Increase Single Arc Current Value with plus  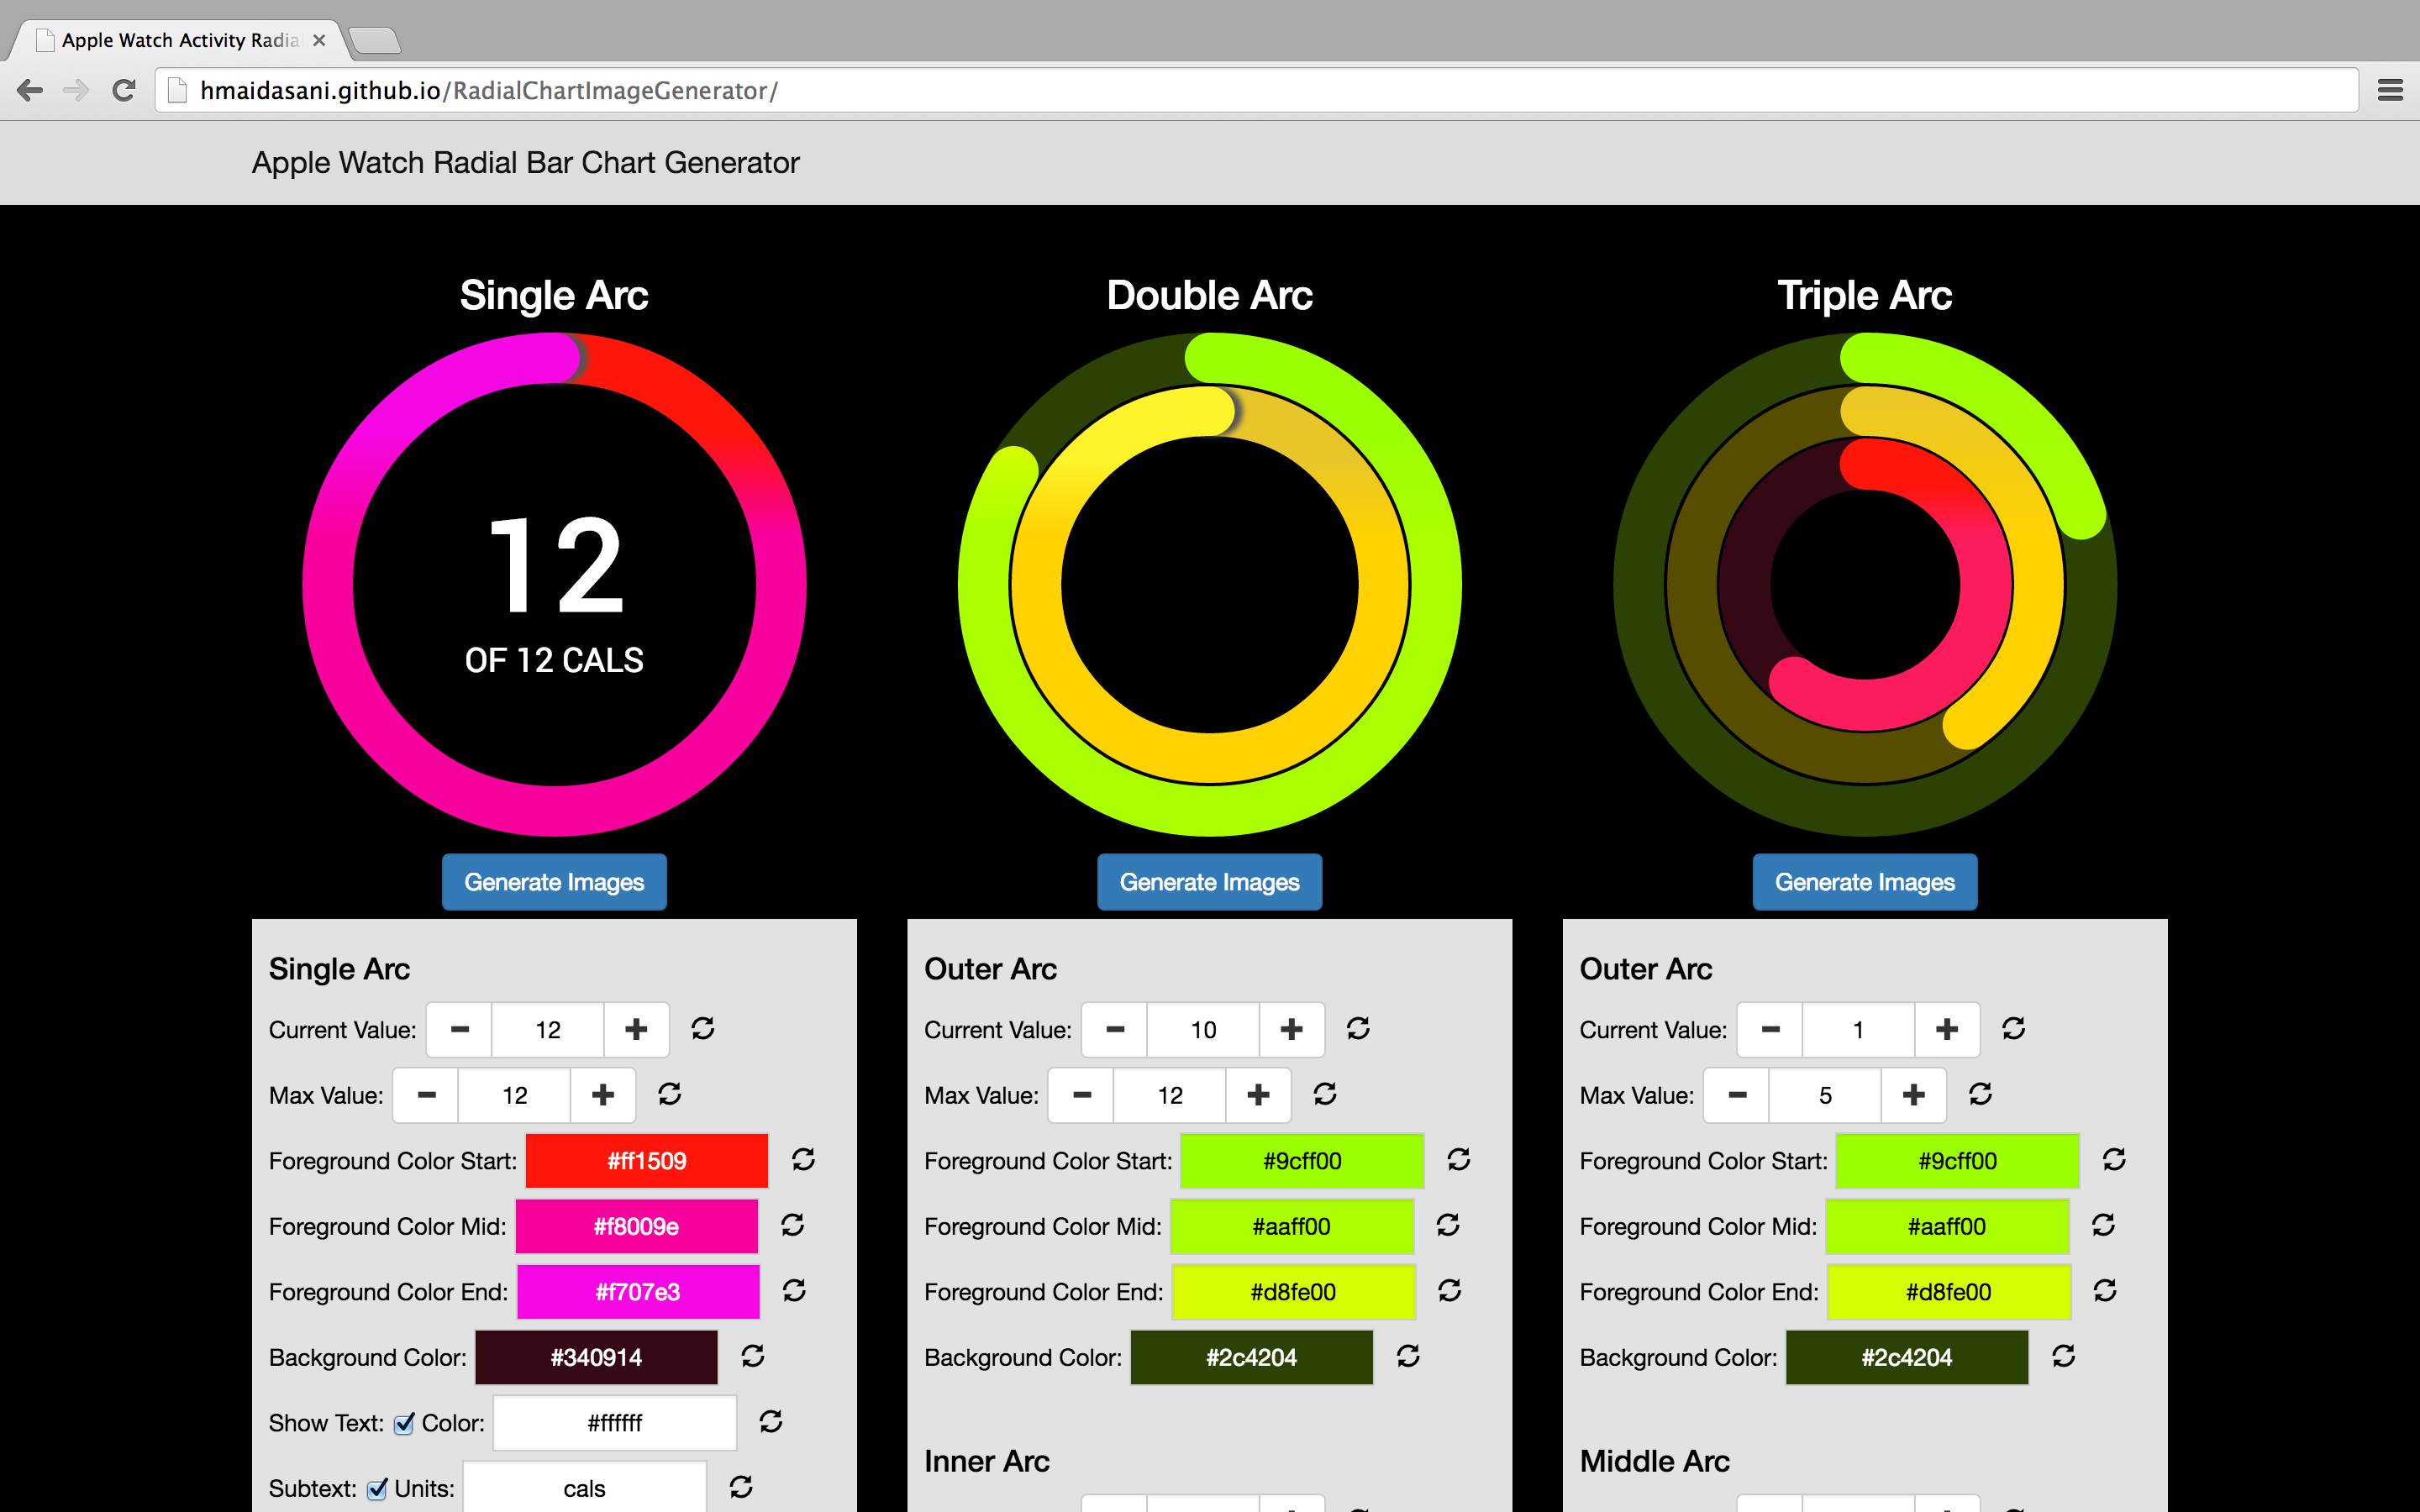(636, 1029)
